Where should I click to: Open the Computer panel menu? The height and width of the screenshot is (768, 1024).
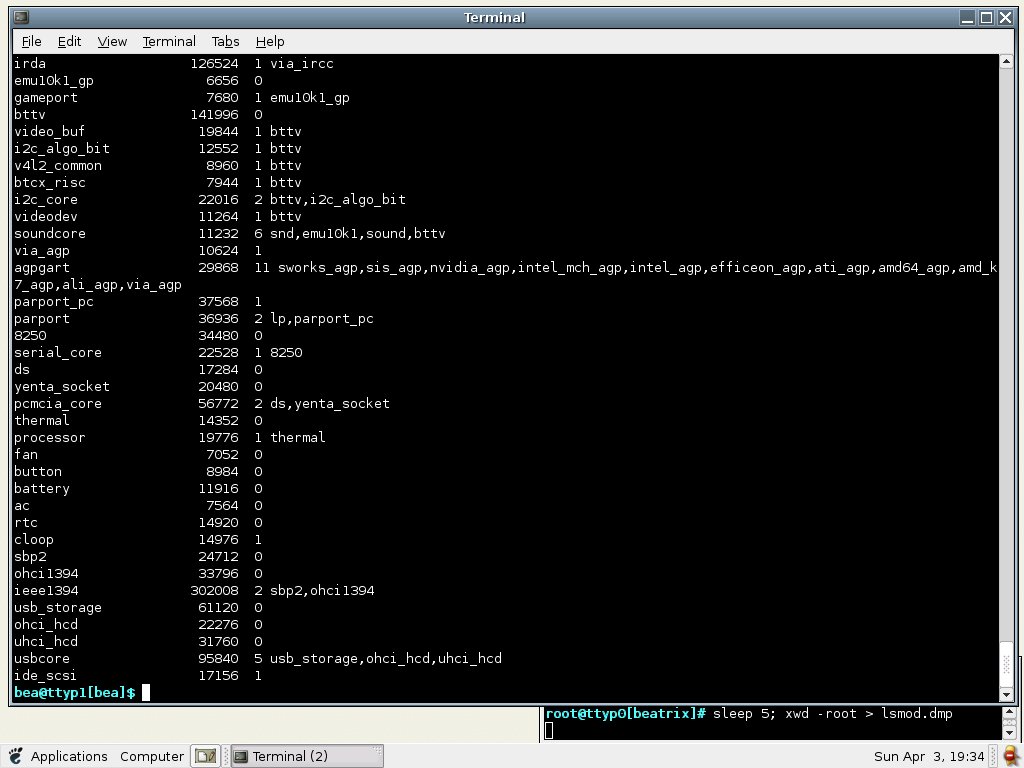[152, 756]
